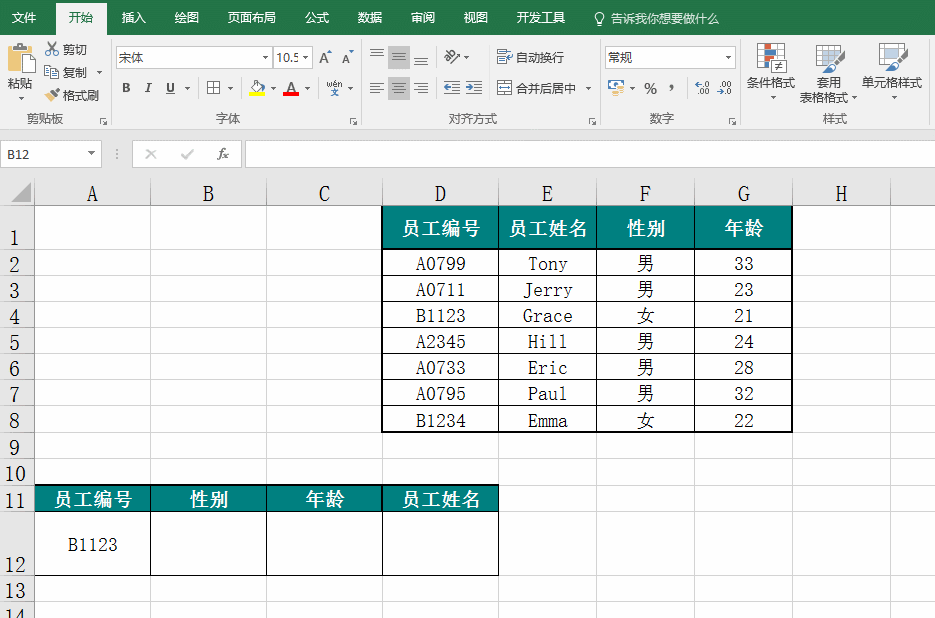935x618 pixels.
Task: Align cell text to the left
Action: [376, 88]
